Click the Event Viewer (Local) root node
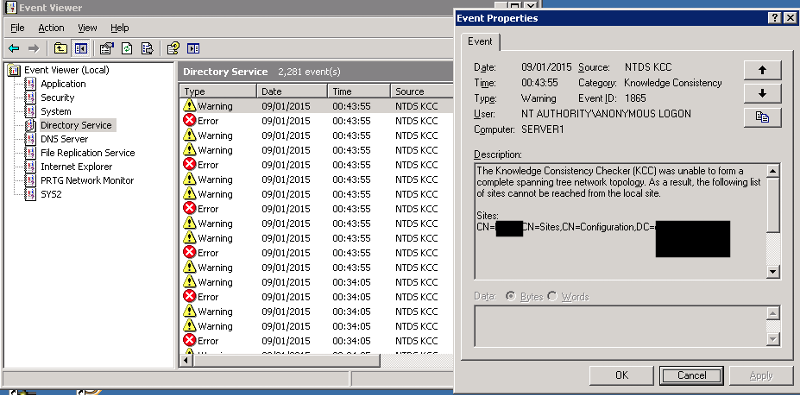 [66, 70]
